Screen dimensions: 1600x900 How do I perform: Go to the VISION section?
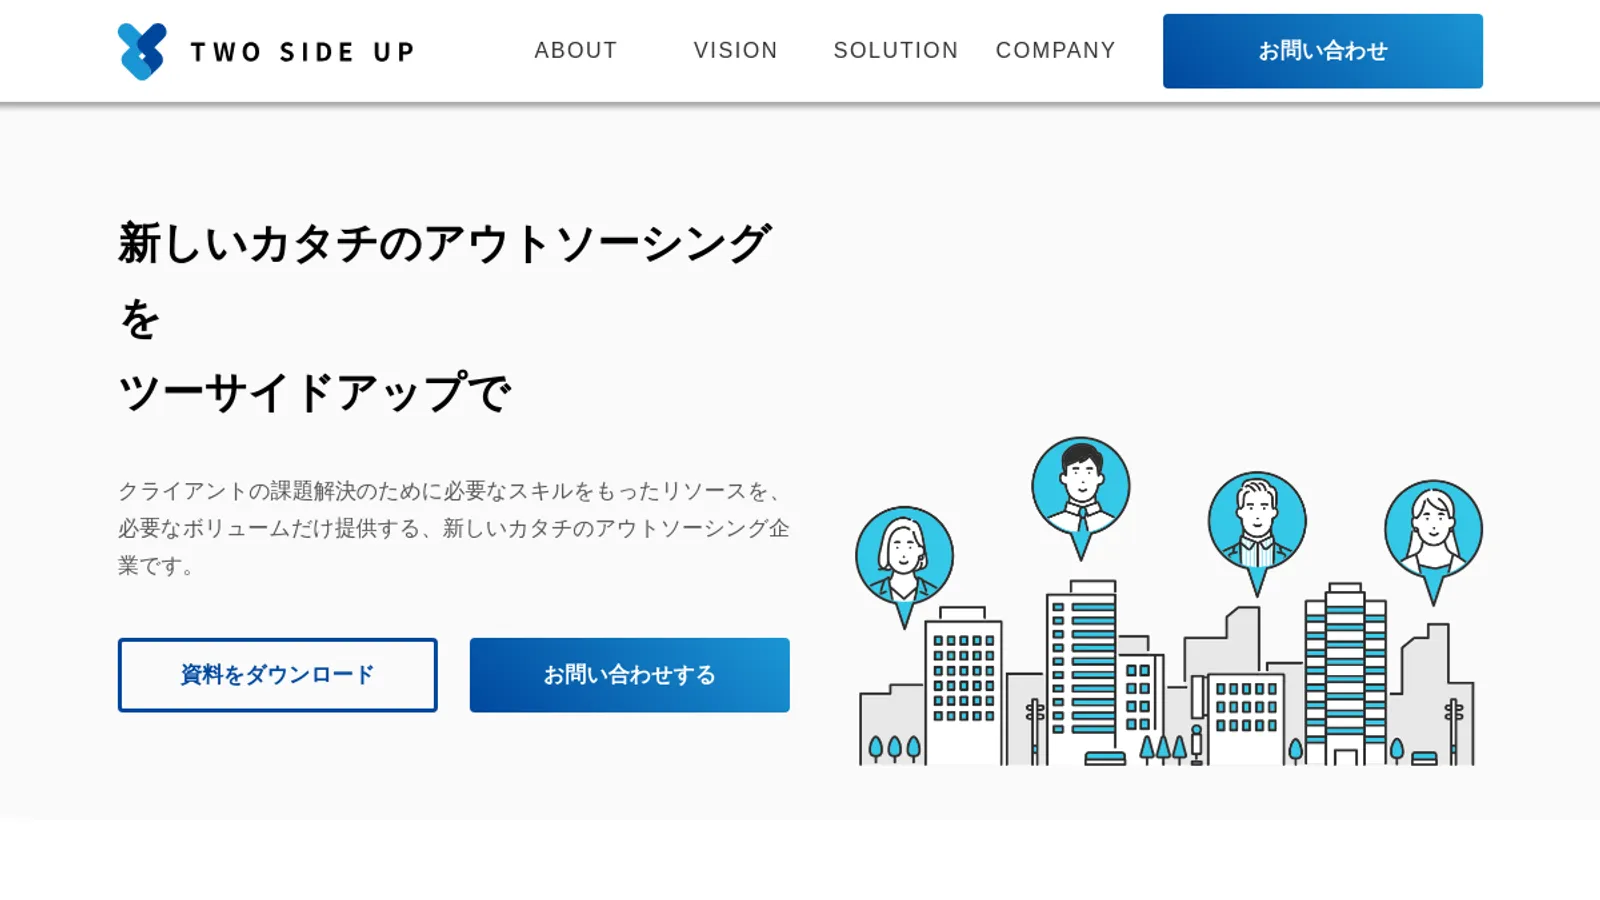tap(735, 50)
